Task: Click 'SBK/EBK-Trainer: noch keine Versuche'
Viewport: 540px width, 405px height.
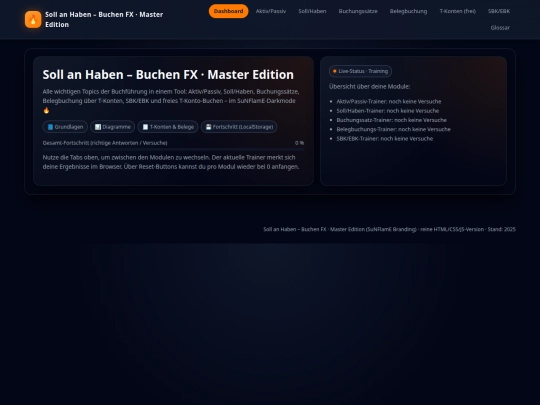Action: (x=385, y=139)
